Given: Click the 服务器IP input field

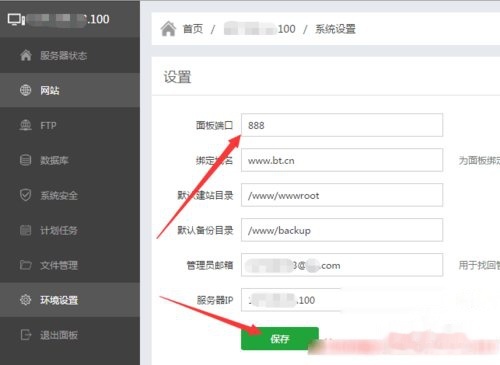Looking at the screenshot, I should 342,300.
